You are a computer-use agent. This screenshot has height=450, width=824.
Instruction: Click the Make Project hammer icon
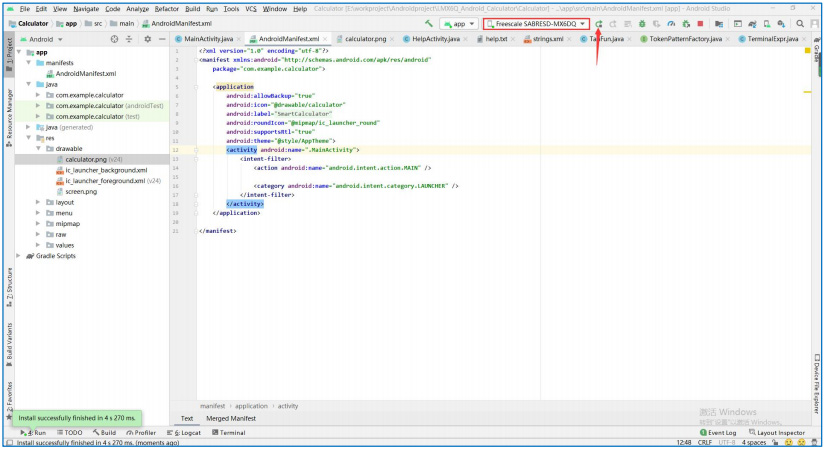[x=429, y=23]
